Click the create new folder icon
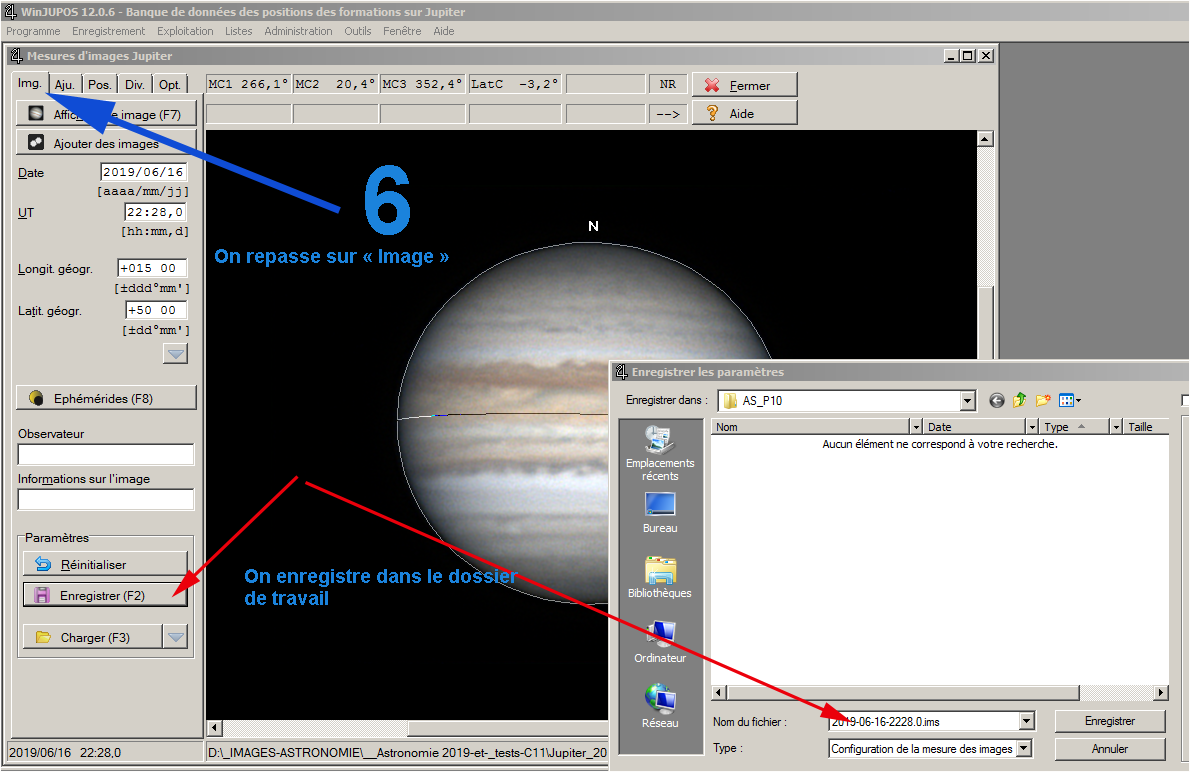1190x772 pixels. (1043, 400)
